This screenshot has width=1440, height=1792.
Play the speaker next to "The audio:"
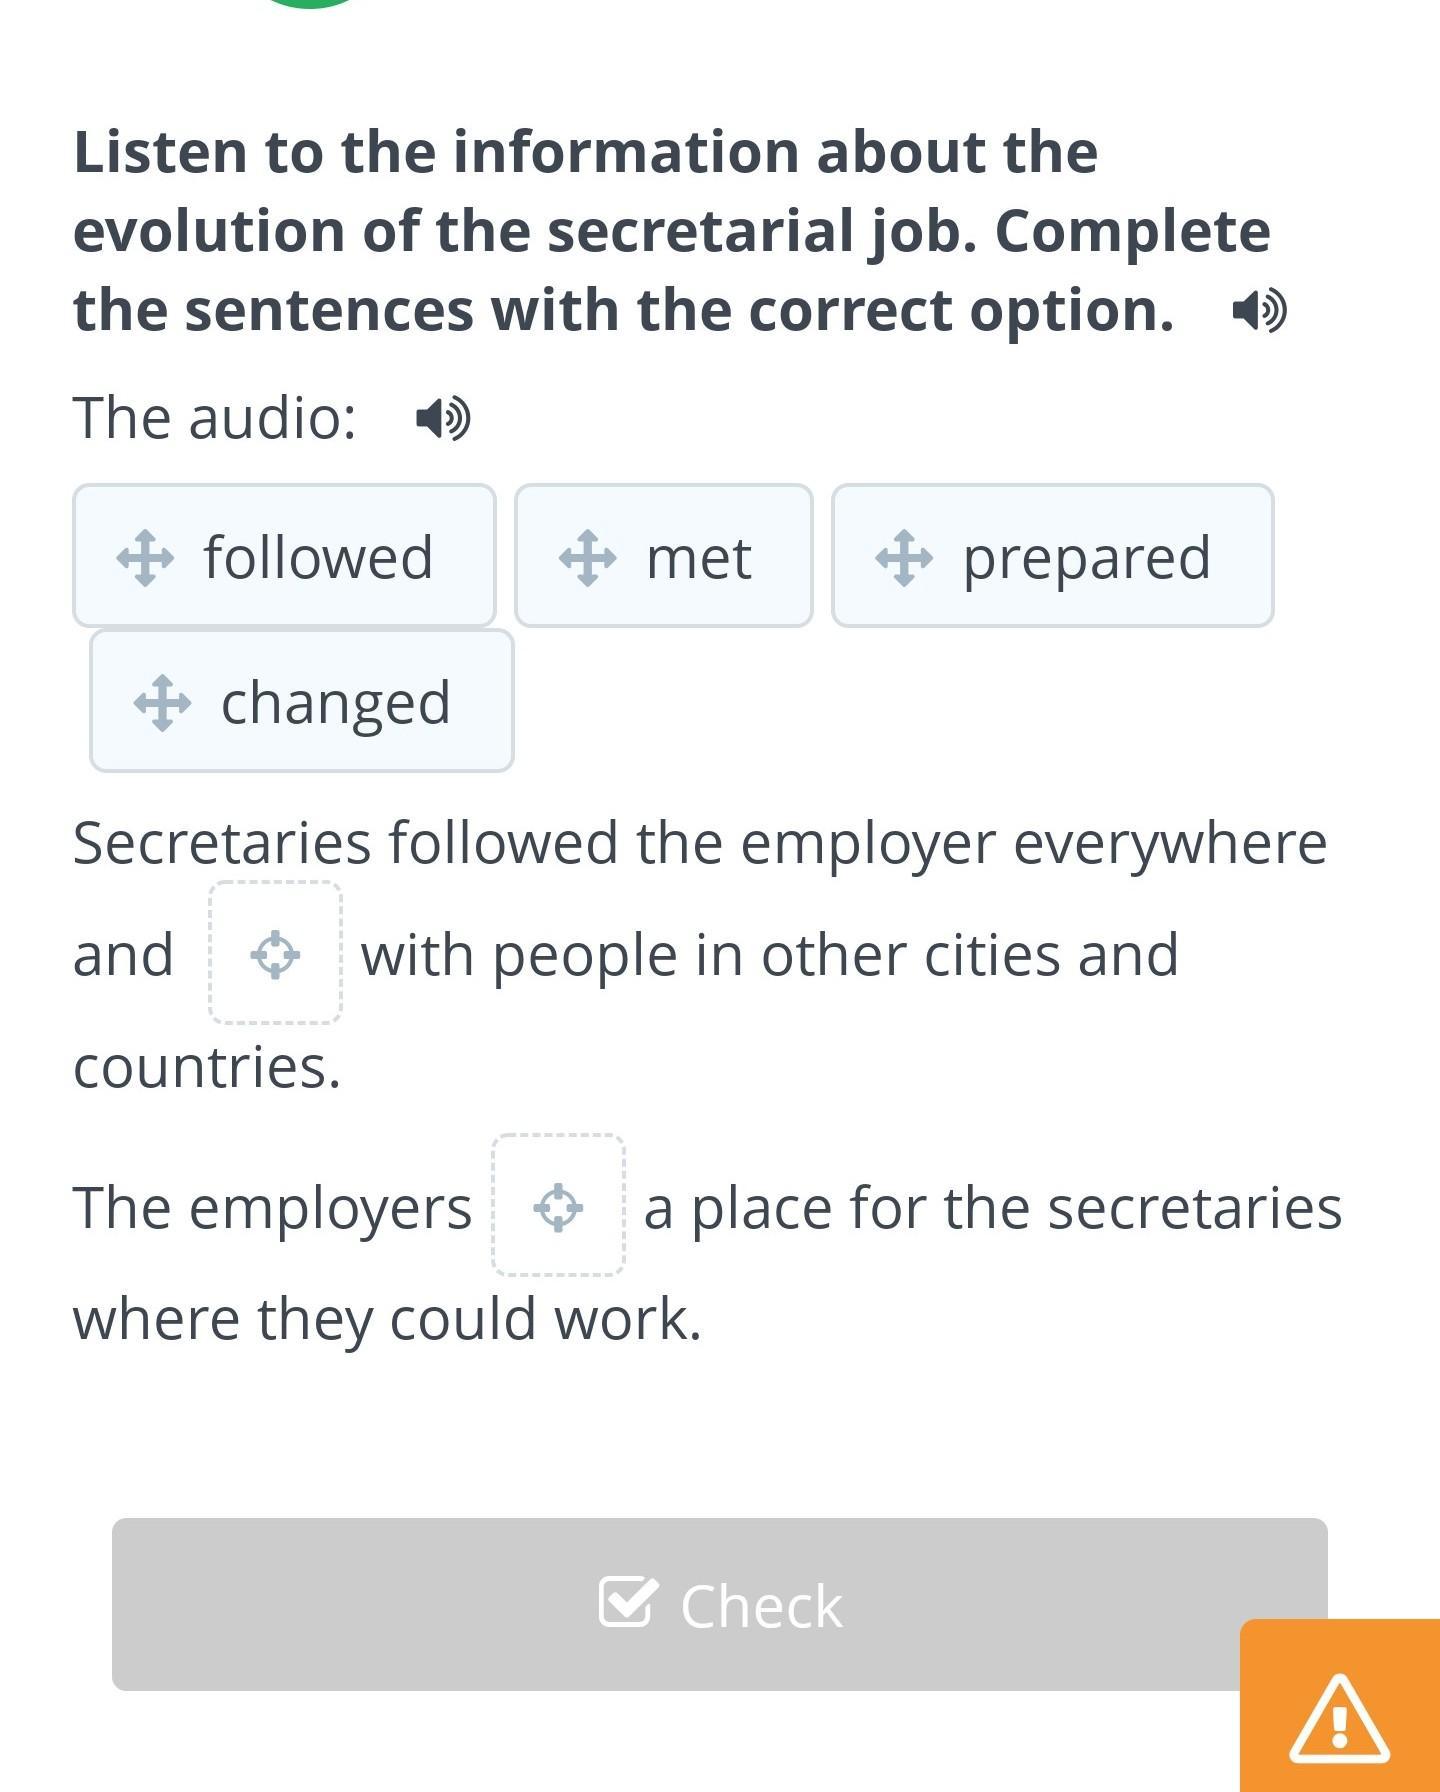pyautogui.click(x=443, y=418)
